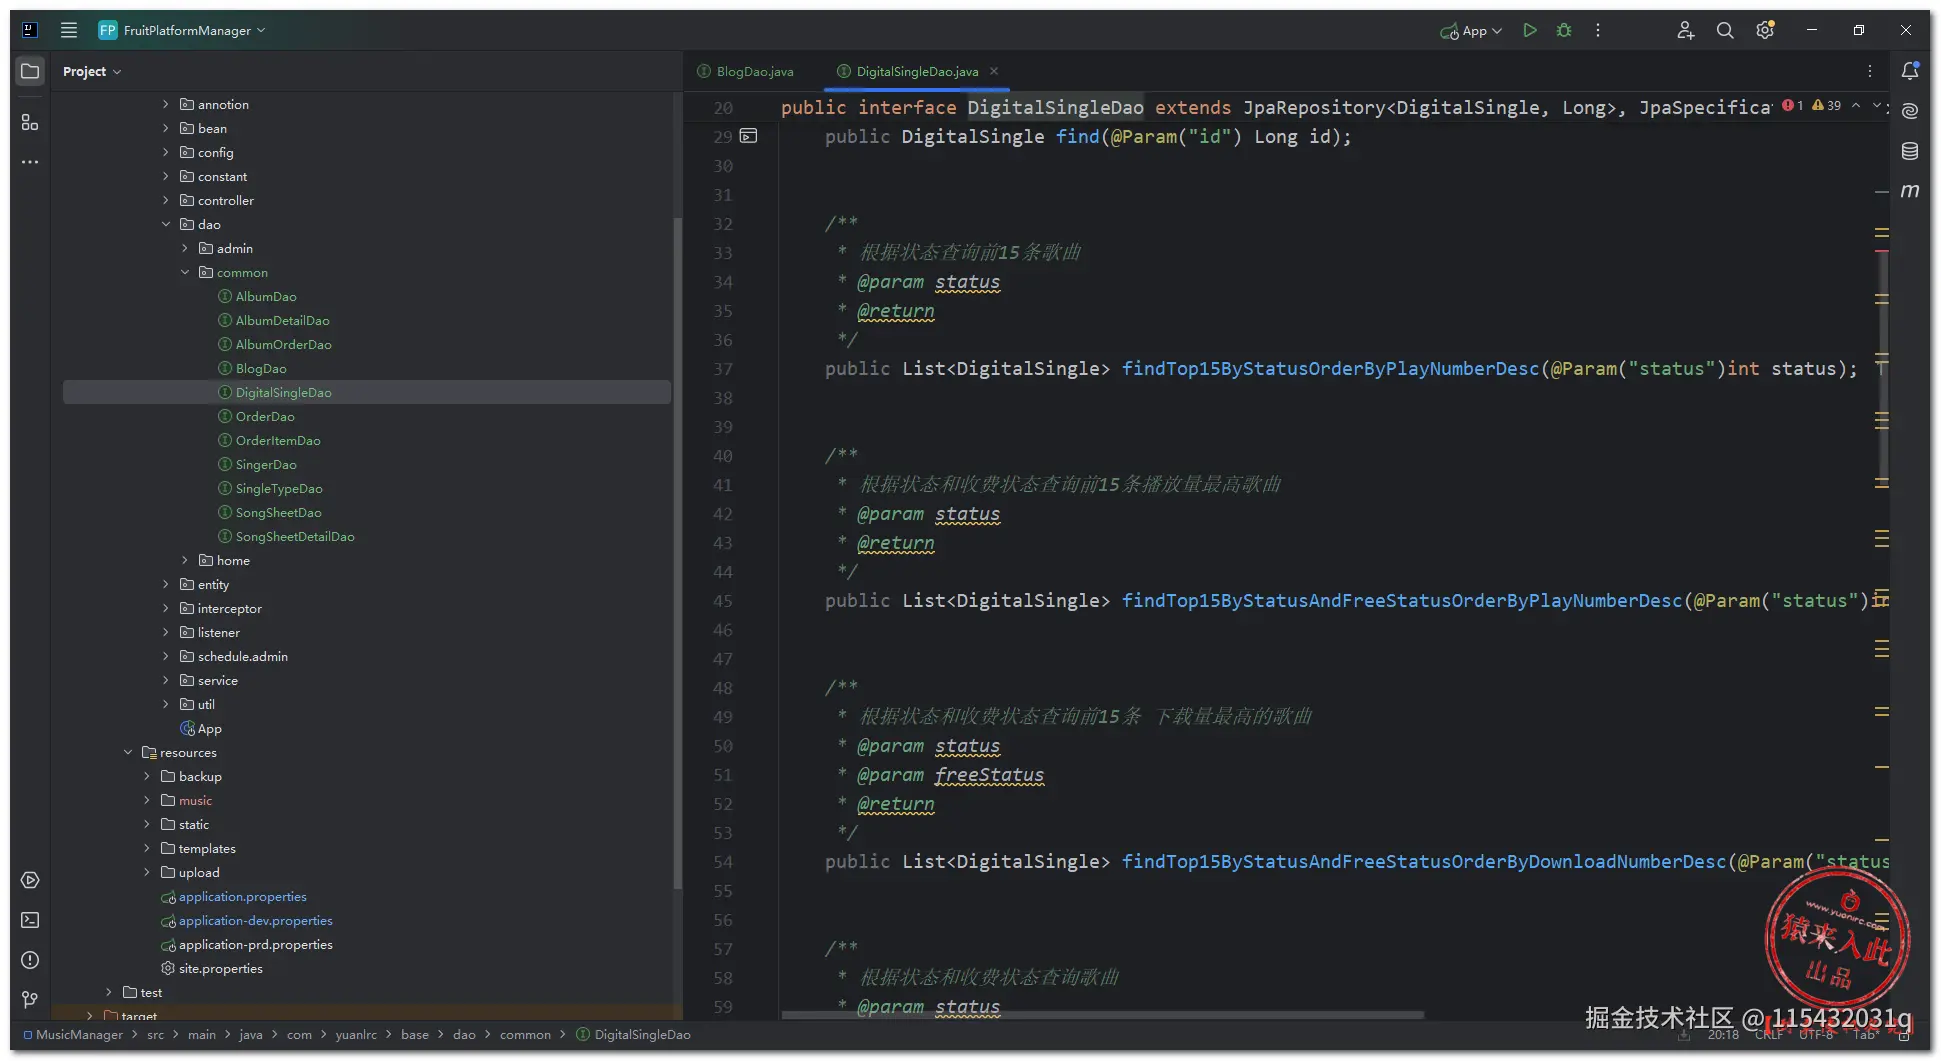
Task: Expand the service folder
Action: click(166, 680)
